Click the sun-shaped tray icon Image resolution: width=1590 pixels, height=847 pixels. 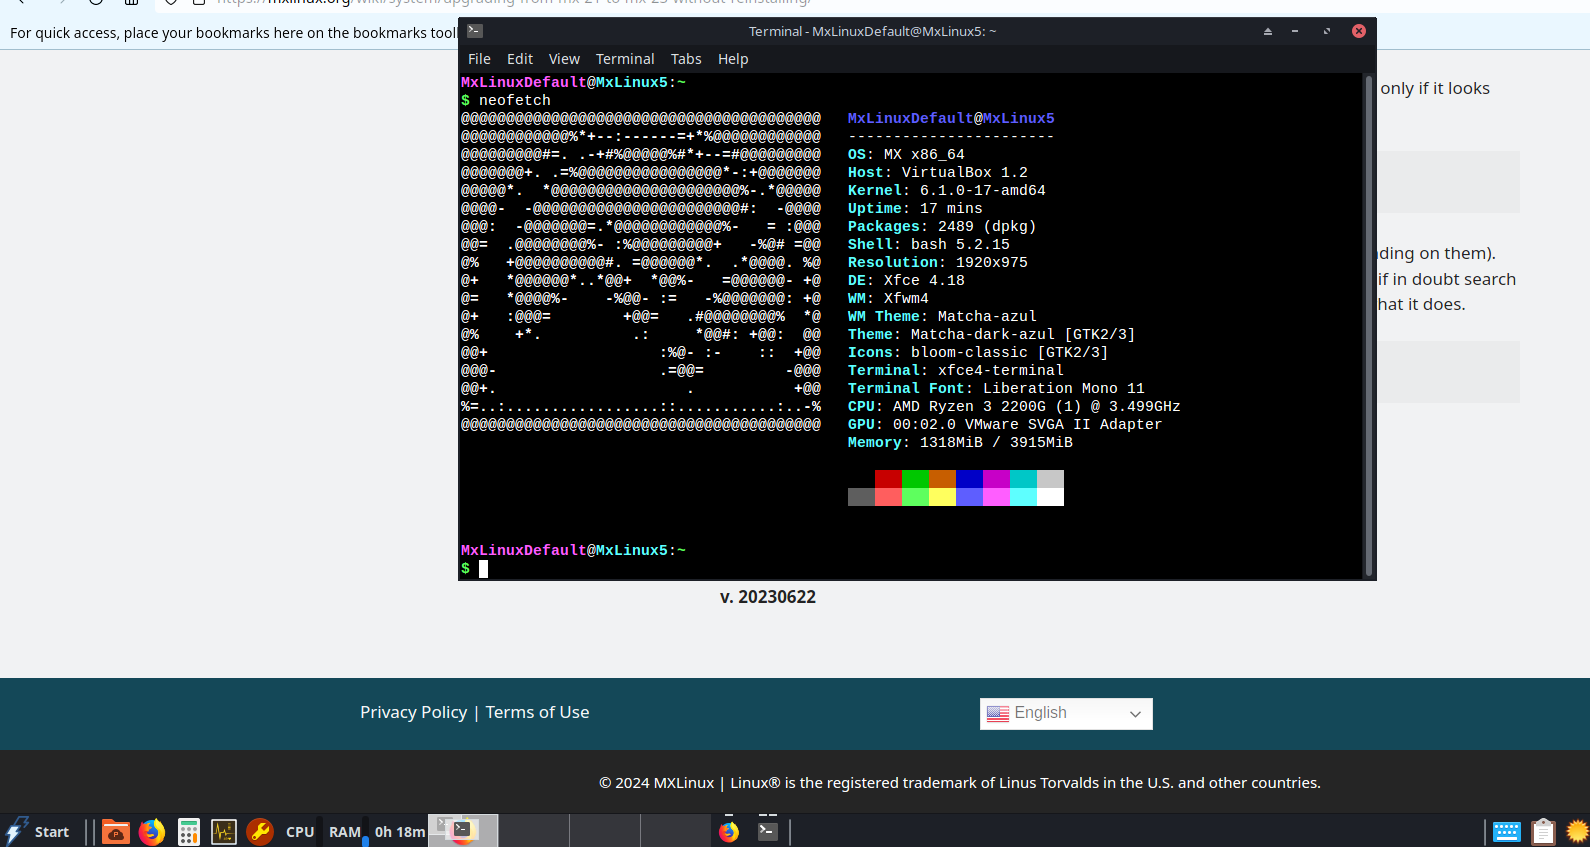coord(1578,831)
